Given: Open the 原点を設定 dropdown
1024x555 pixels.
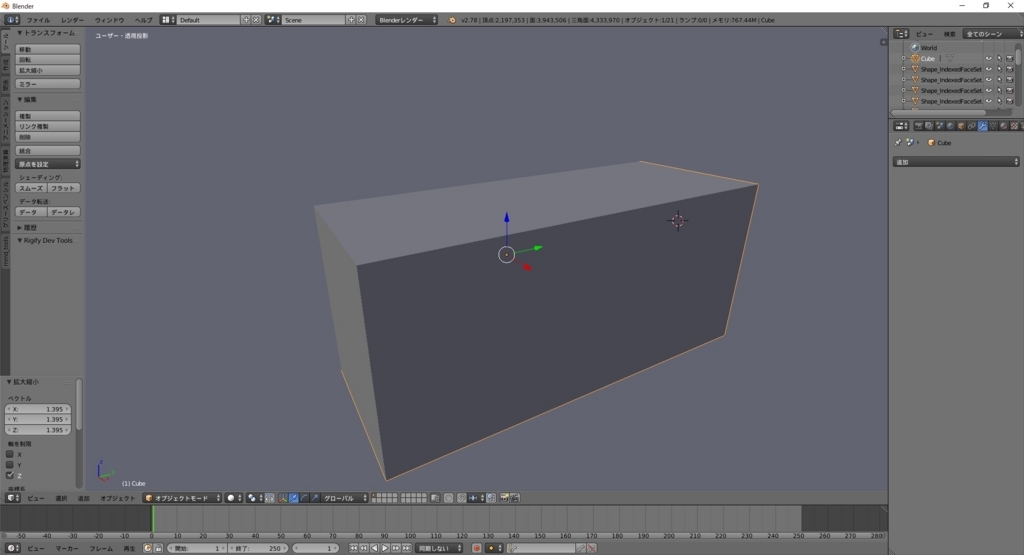Looking at the screenshot, I should tap(48, 164).
